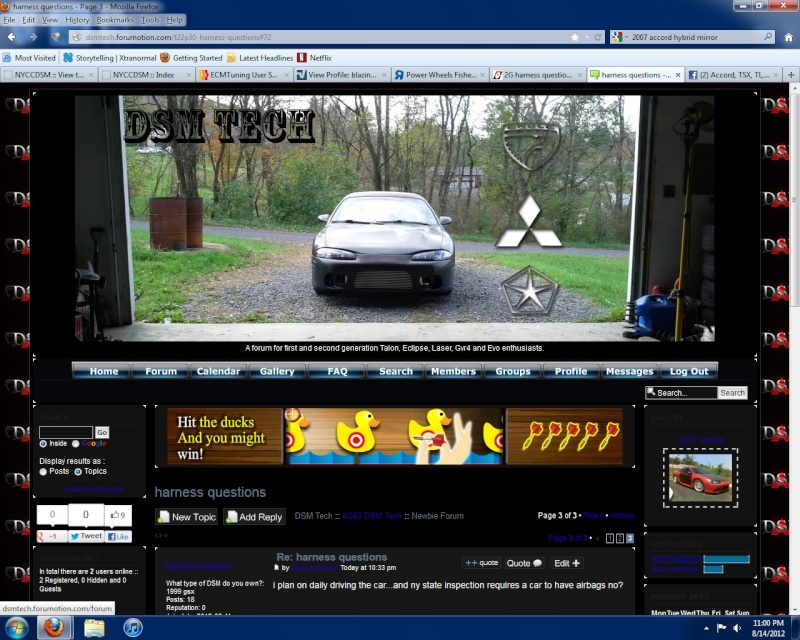
Task: Go to page 2 of the topic
Action: pos(620,538)
